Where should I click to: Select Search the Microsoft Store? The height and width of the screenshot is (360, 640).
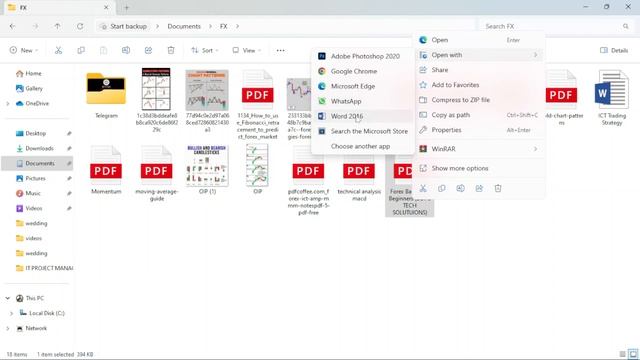[x=362, y=131]
